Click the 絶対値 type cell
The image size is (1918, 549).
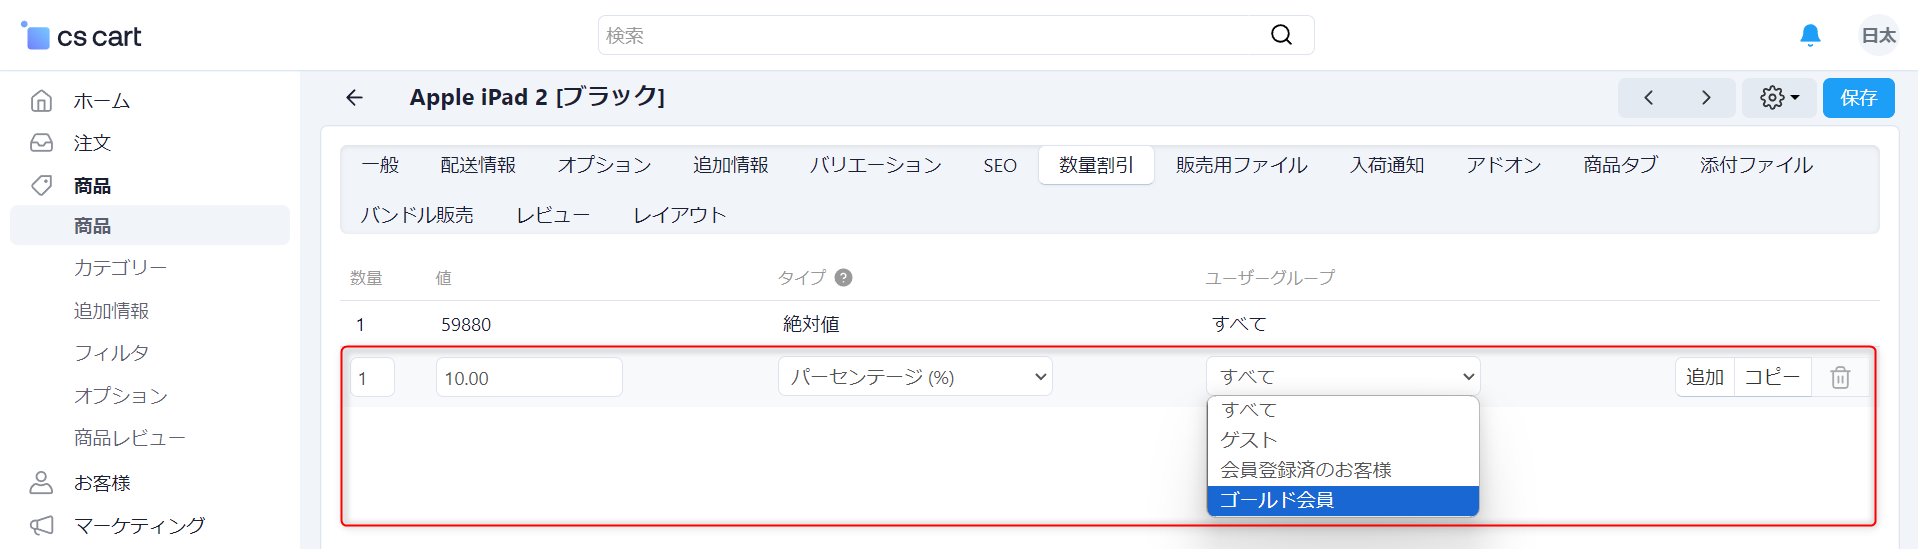[811, 324]
